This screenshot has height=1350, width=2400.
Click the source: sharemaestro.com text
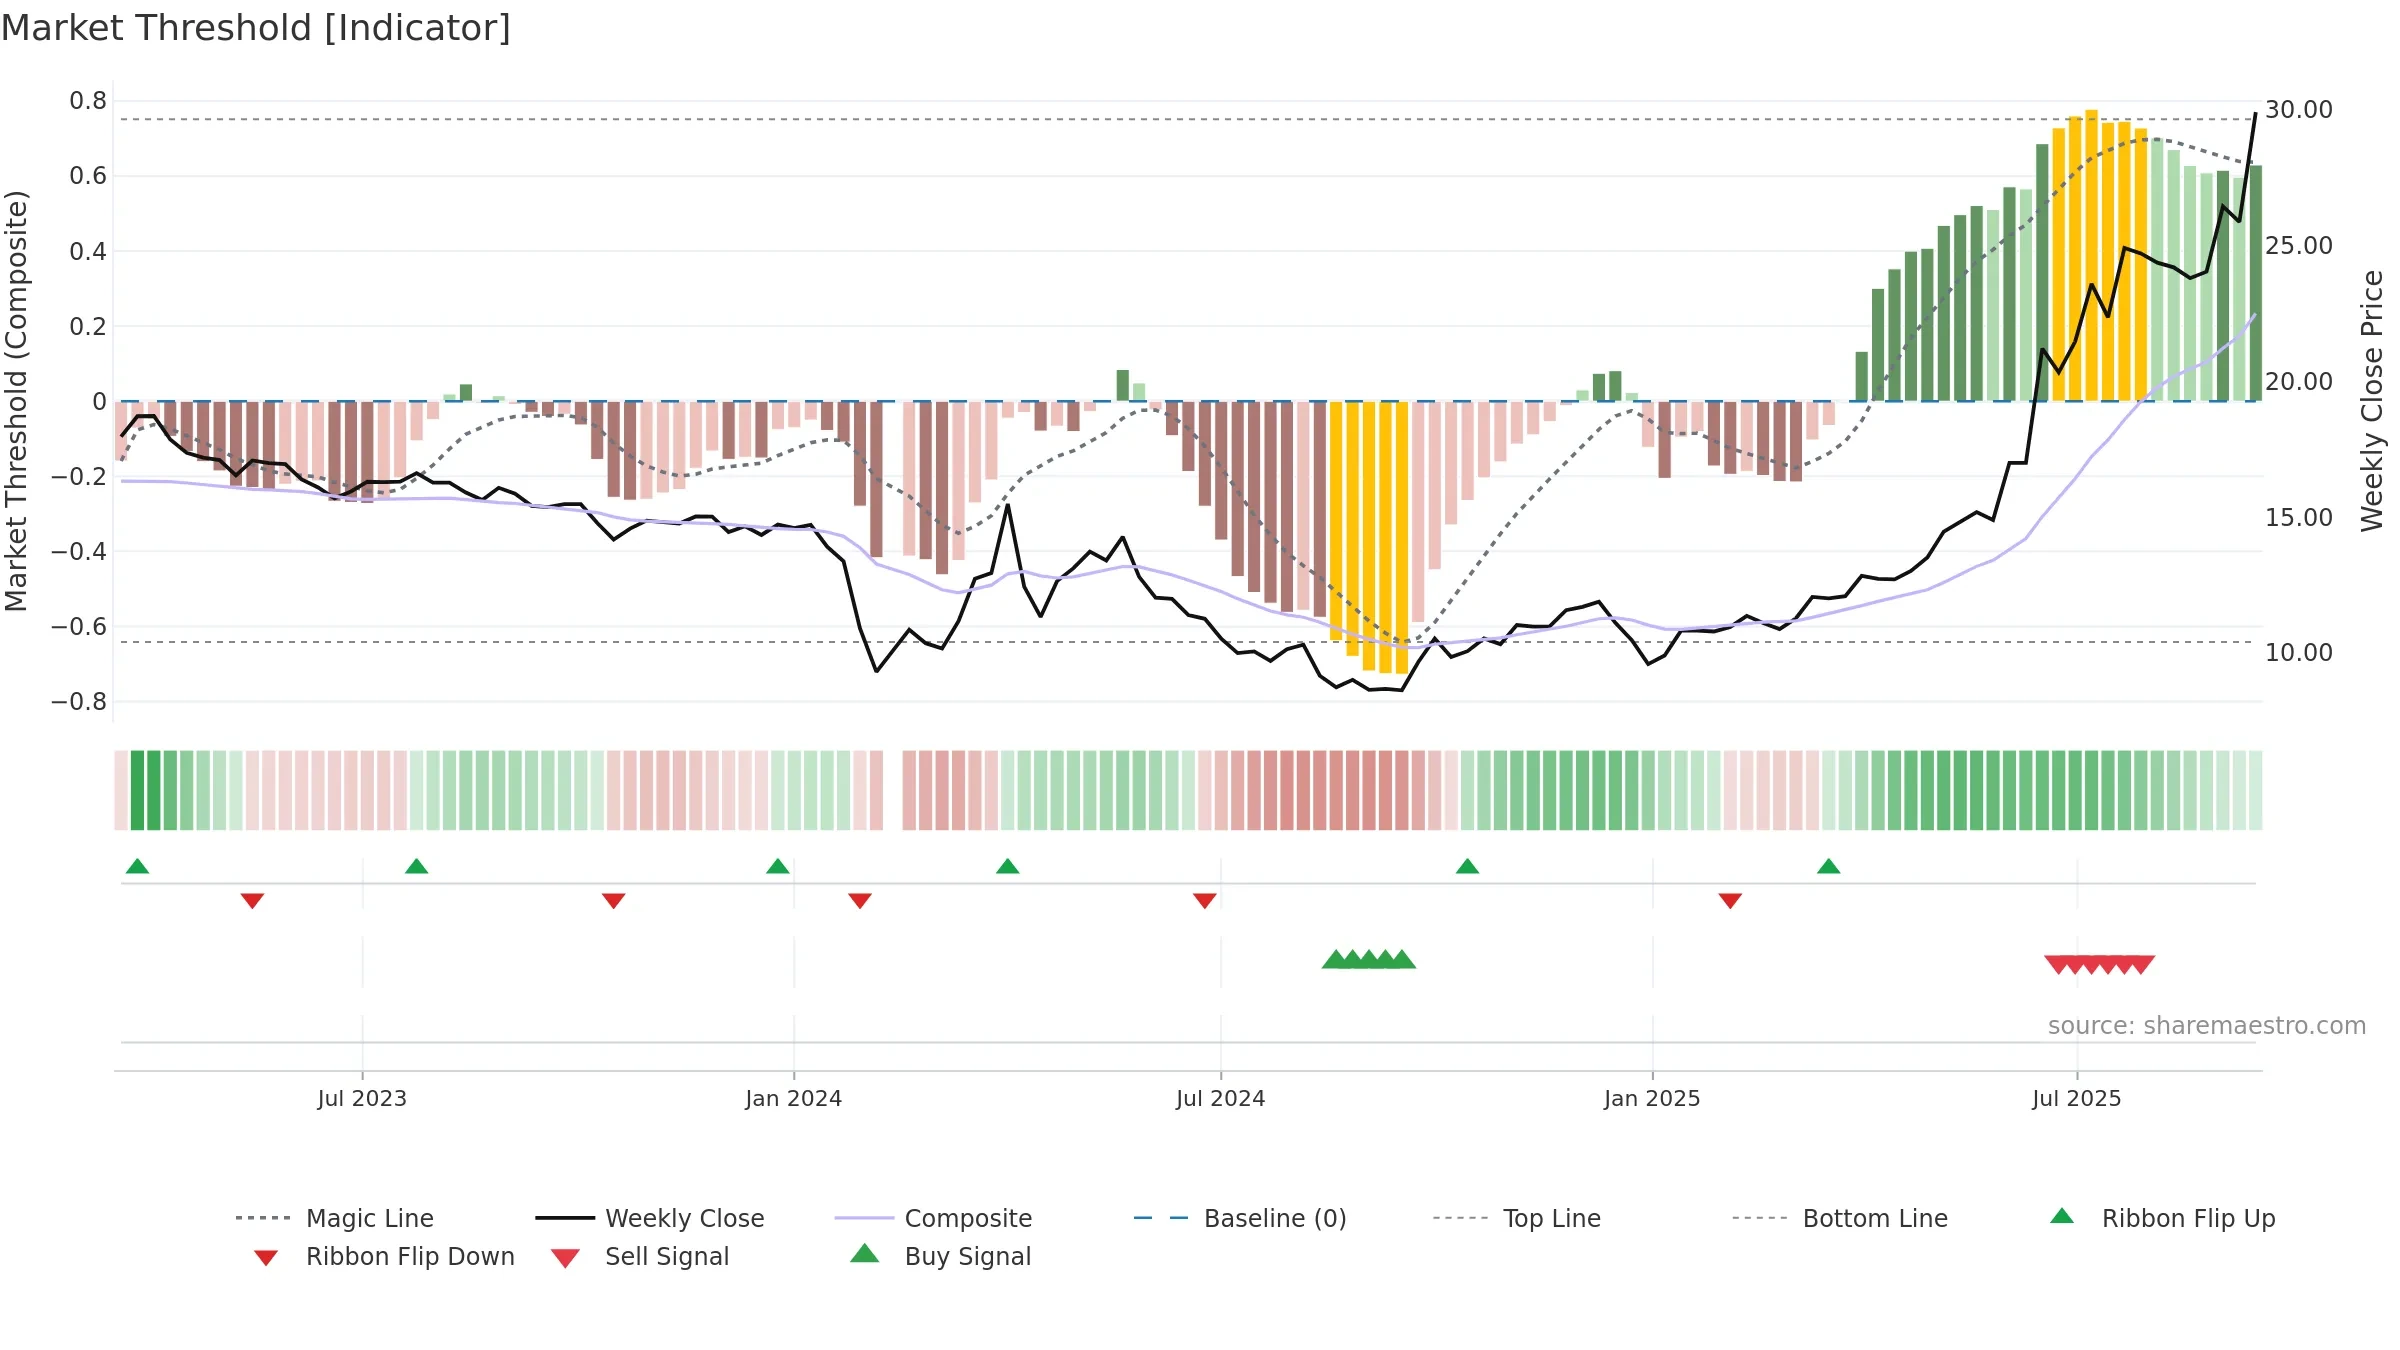pyautogui.click(x=2207, y=1026)
